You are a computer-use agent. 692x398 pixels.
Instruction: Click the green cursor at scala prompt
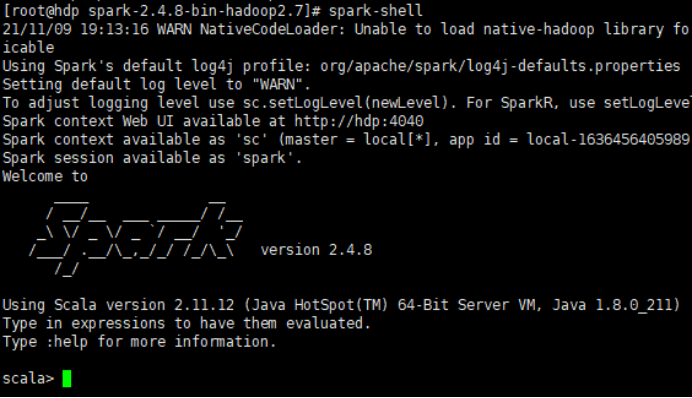coord(67,379)
